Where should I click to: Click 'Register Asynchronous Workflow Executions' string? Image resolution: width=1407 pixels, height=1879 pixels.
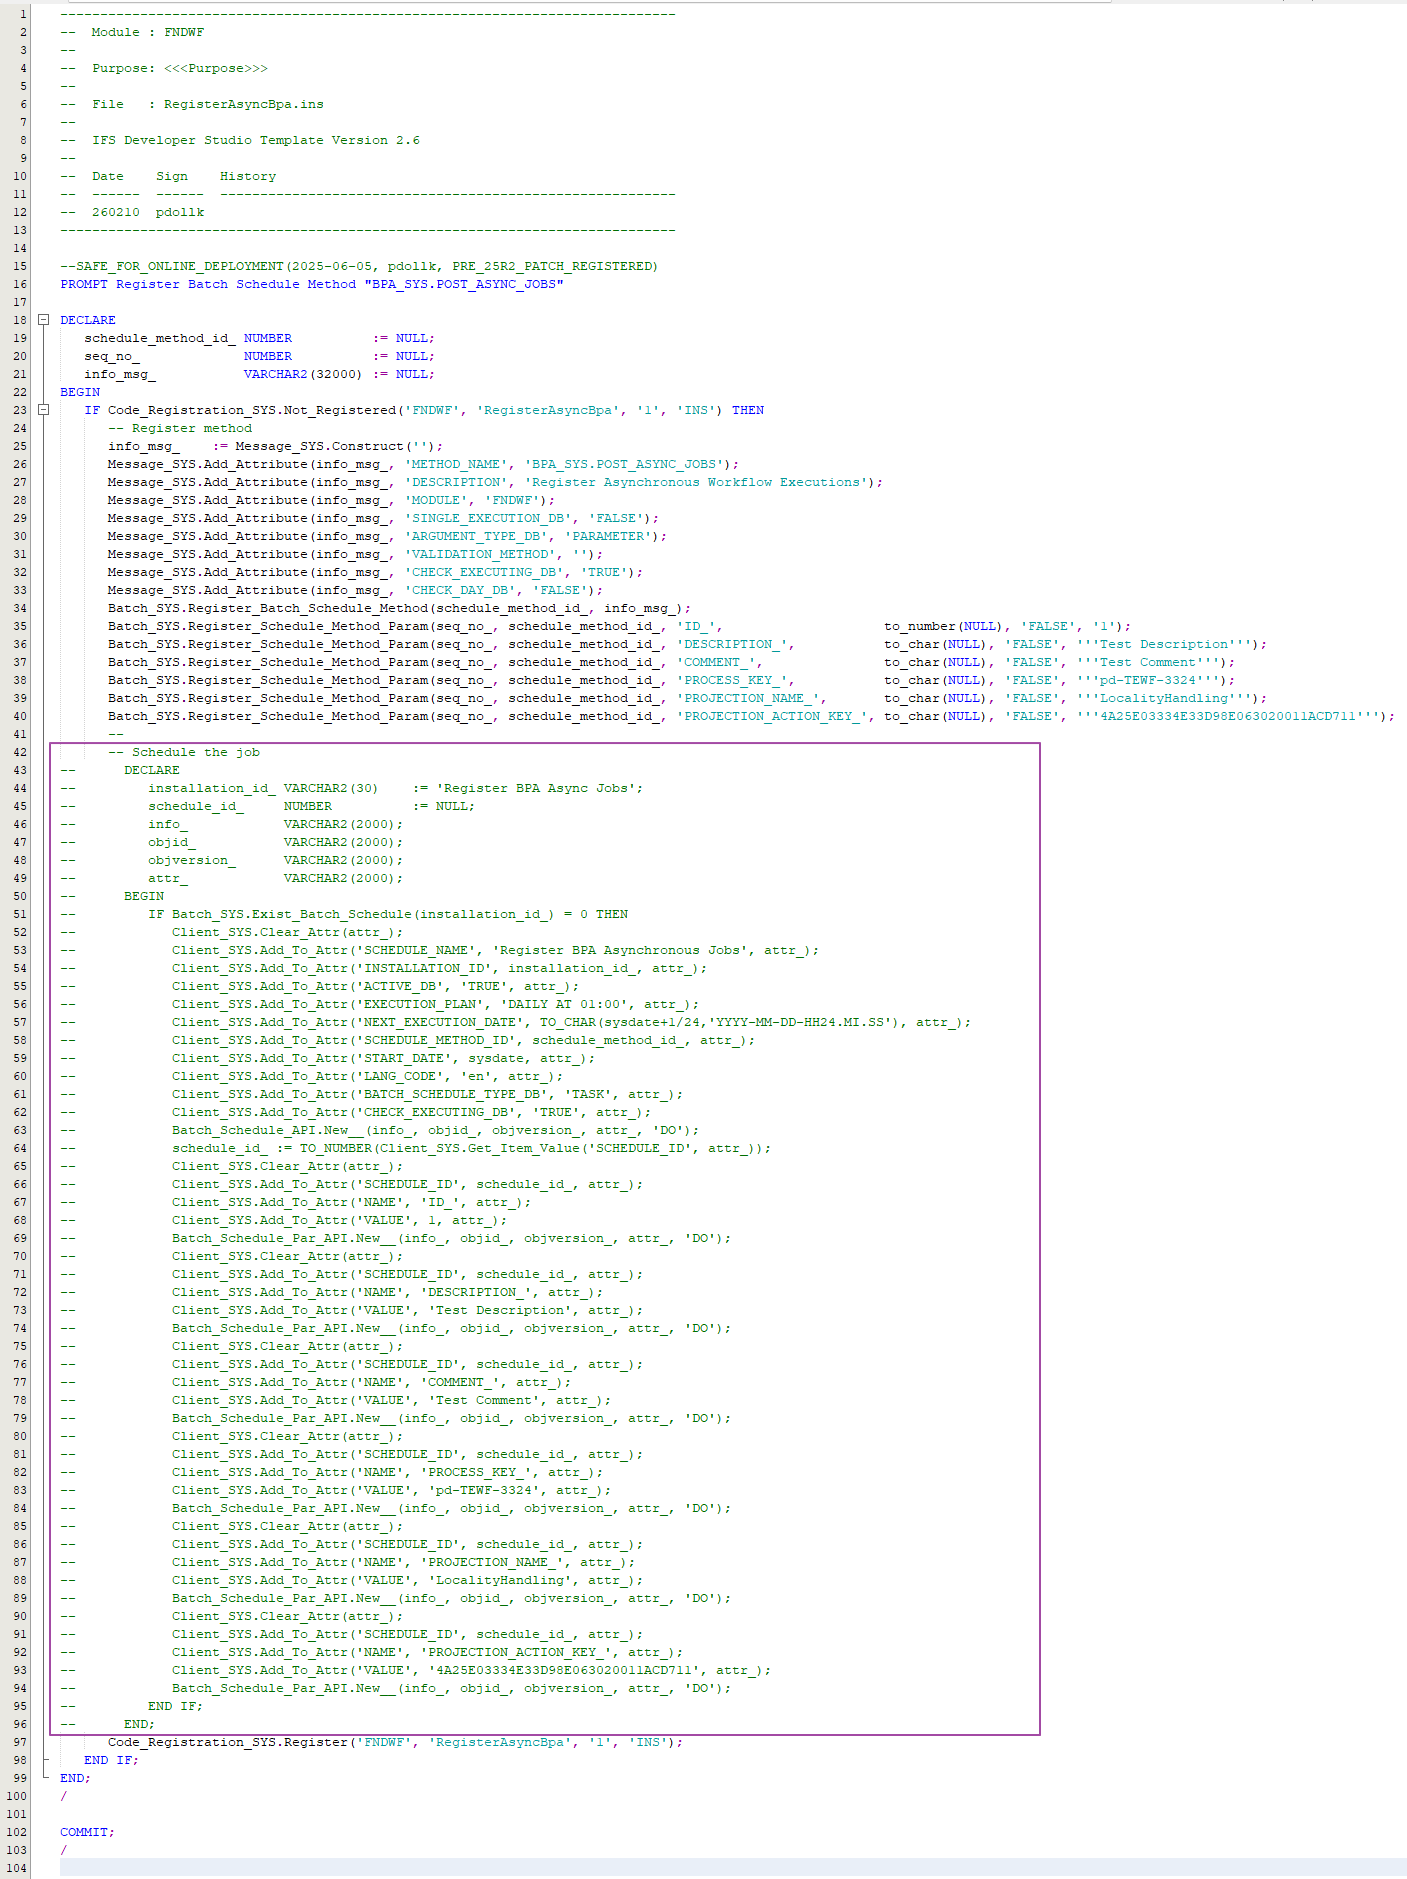point(696,482)
